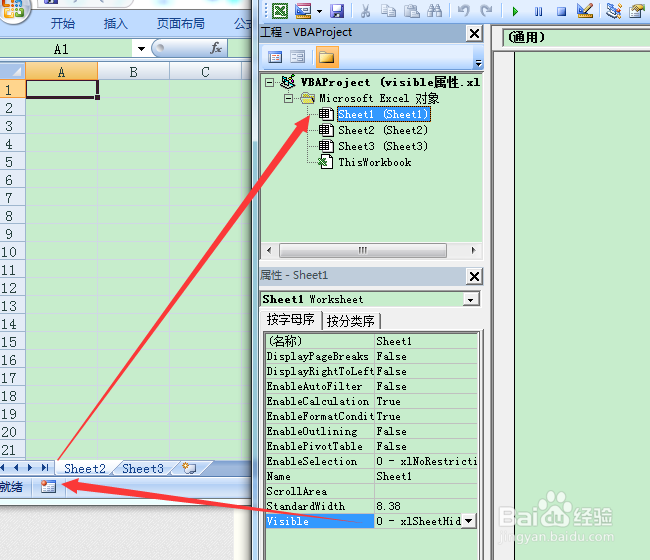Screen dimensions: 650x560
Task: Click the ScrollArea property value field
Action: [426, 491]
